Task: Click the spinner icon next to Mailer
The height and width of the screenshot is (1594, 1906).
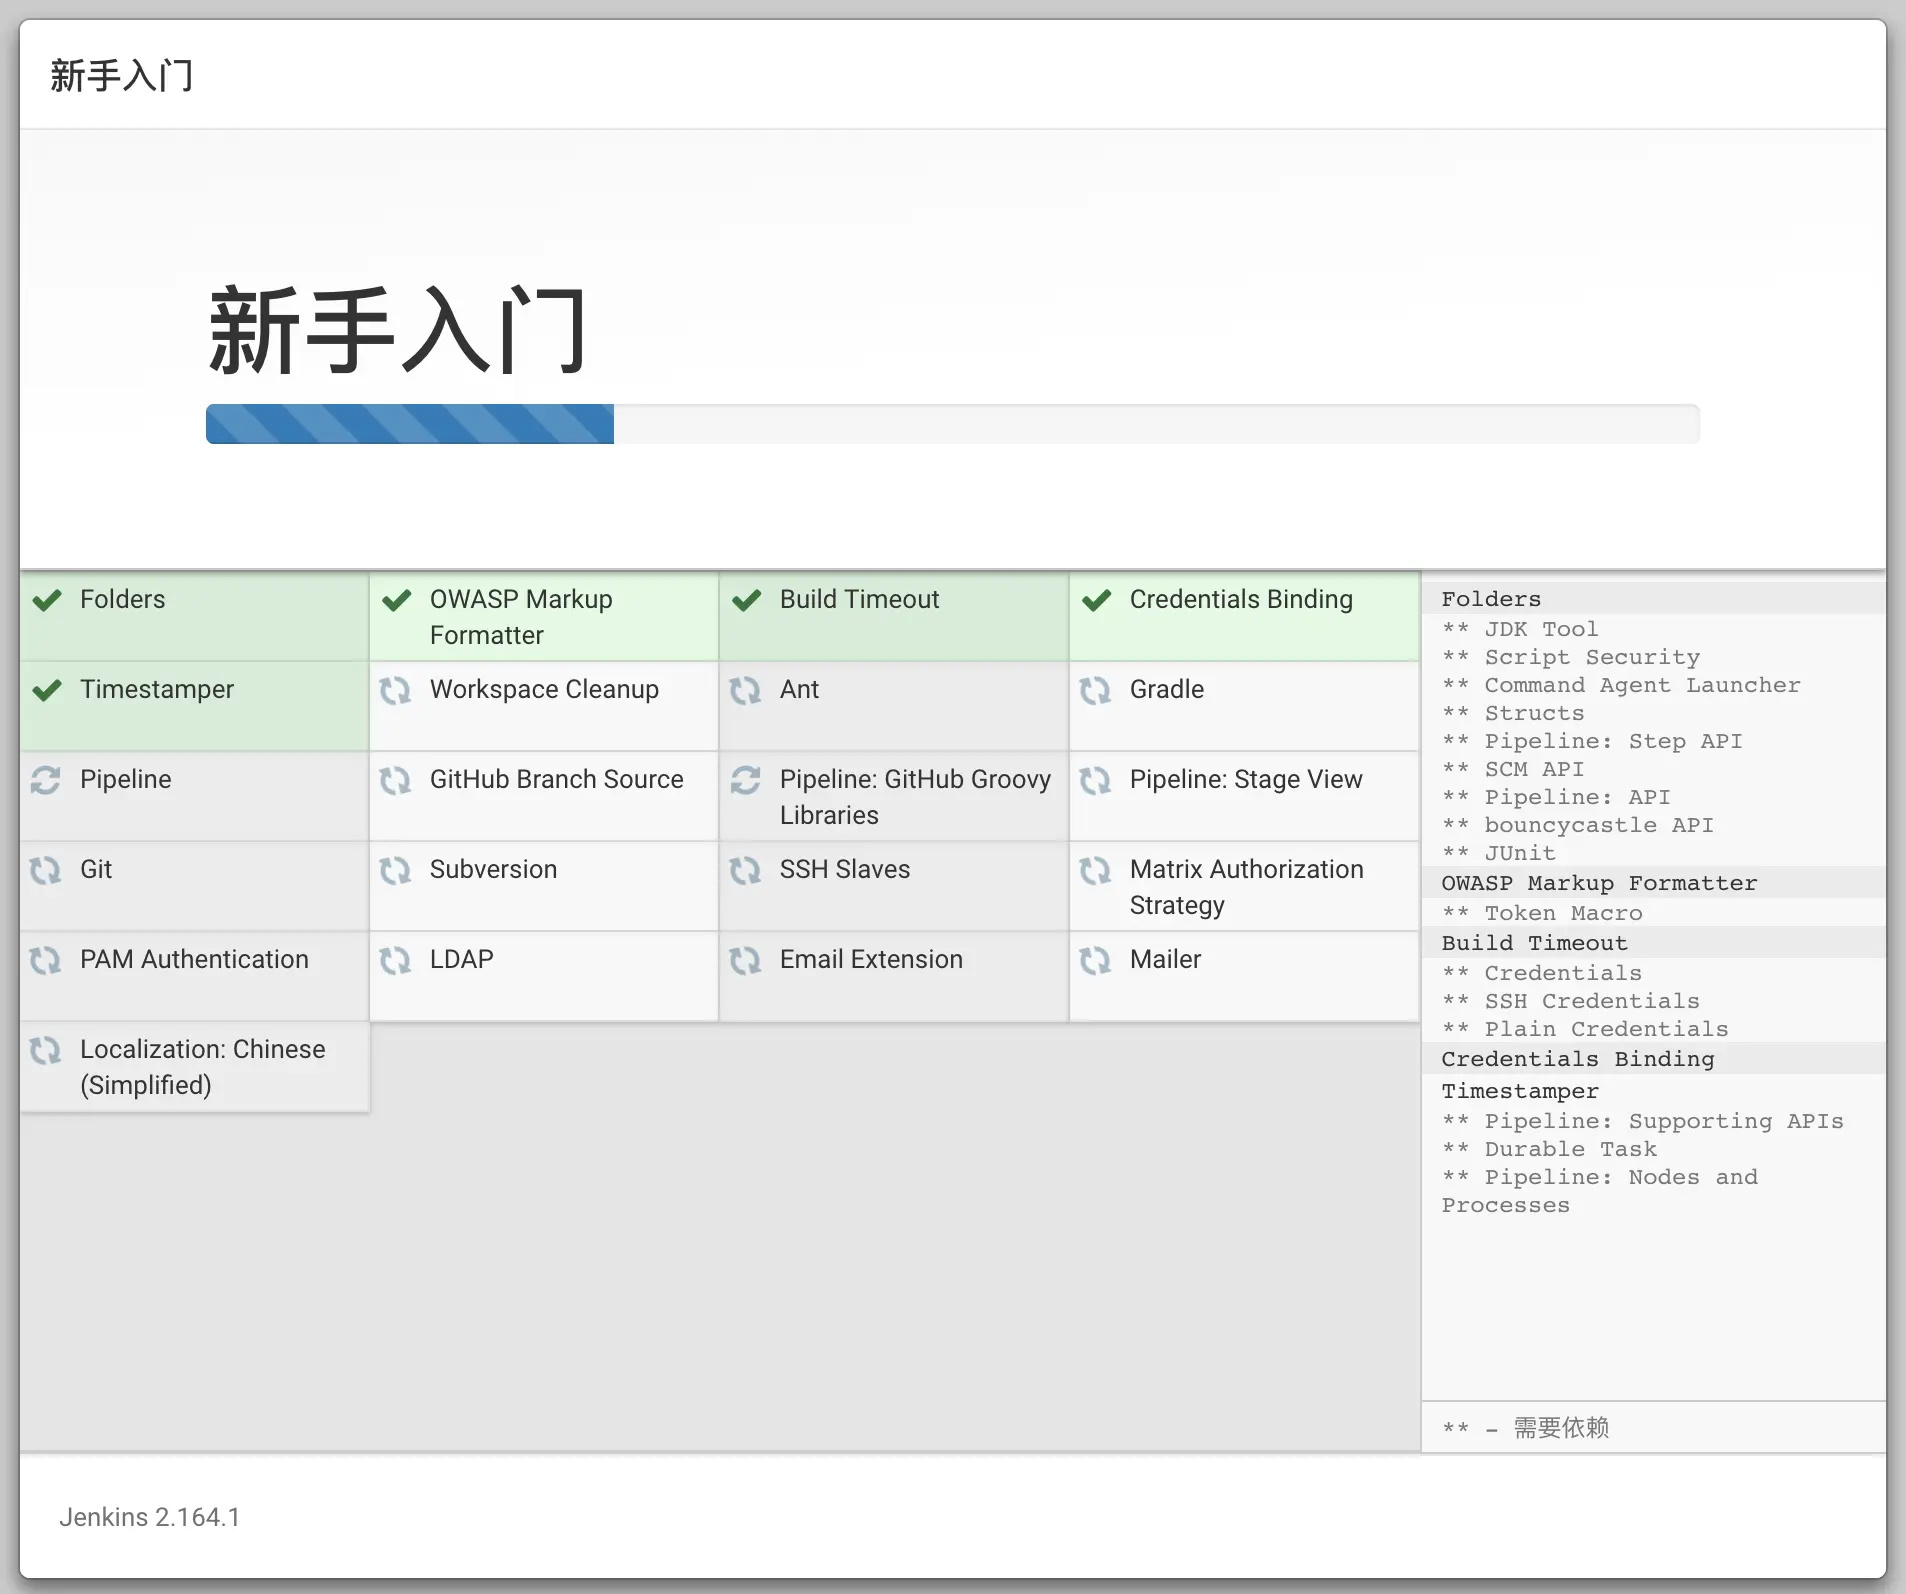Action: tap(1097, 960)
